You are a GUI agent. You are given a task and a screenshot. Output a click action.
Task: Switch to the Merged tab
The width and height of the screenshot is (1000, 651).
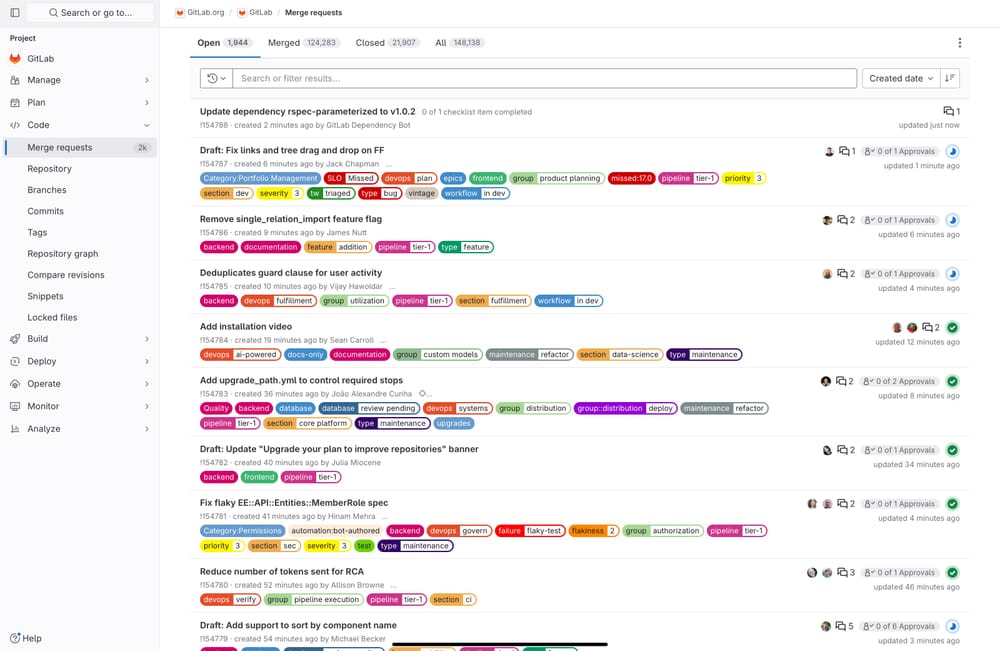pyautogui.click(x=283, y=42)
